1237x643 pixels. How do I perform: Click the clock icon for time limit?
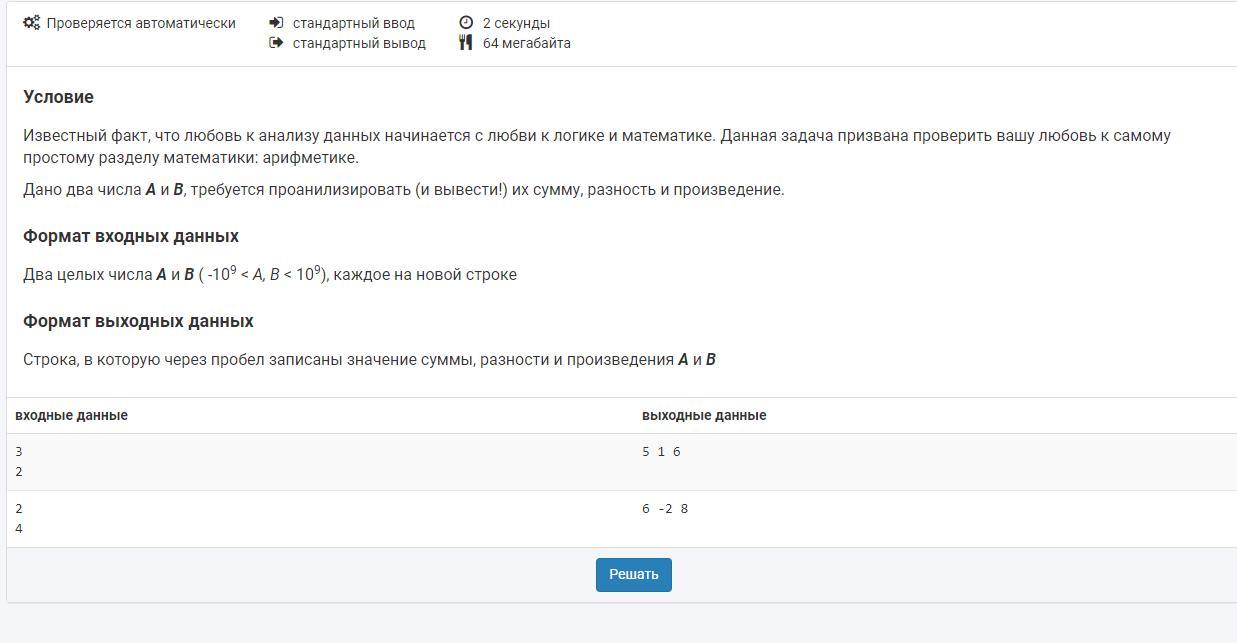point(466,23)
